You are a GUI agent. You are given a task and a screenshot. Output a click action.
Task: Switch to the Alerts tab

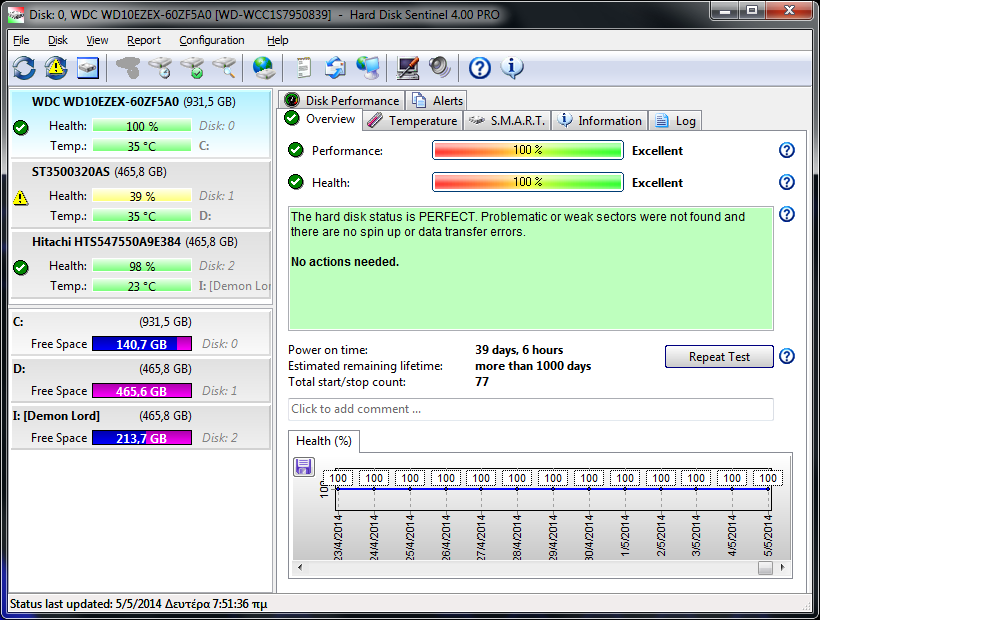[438, 100]
